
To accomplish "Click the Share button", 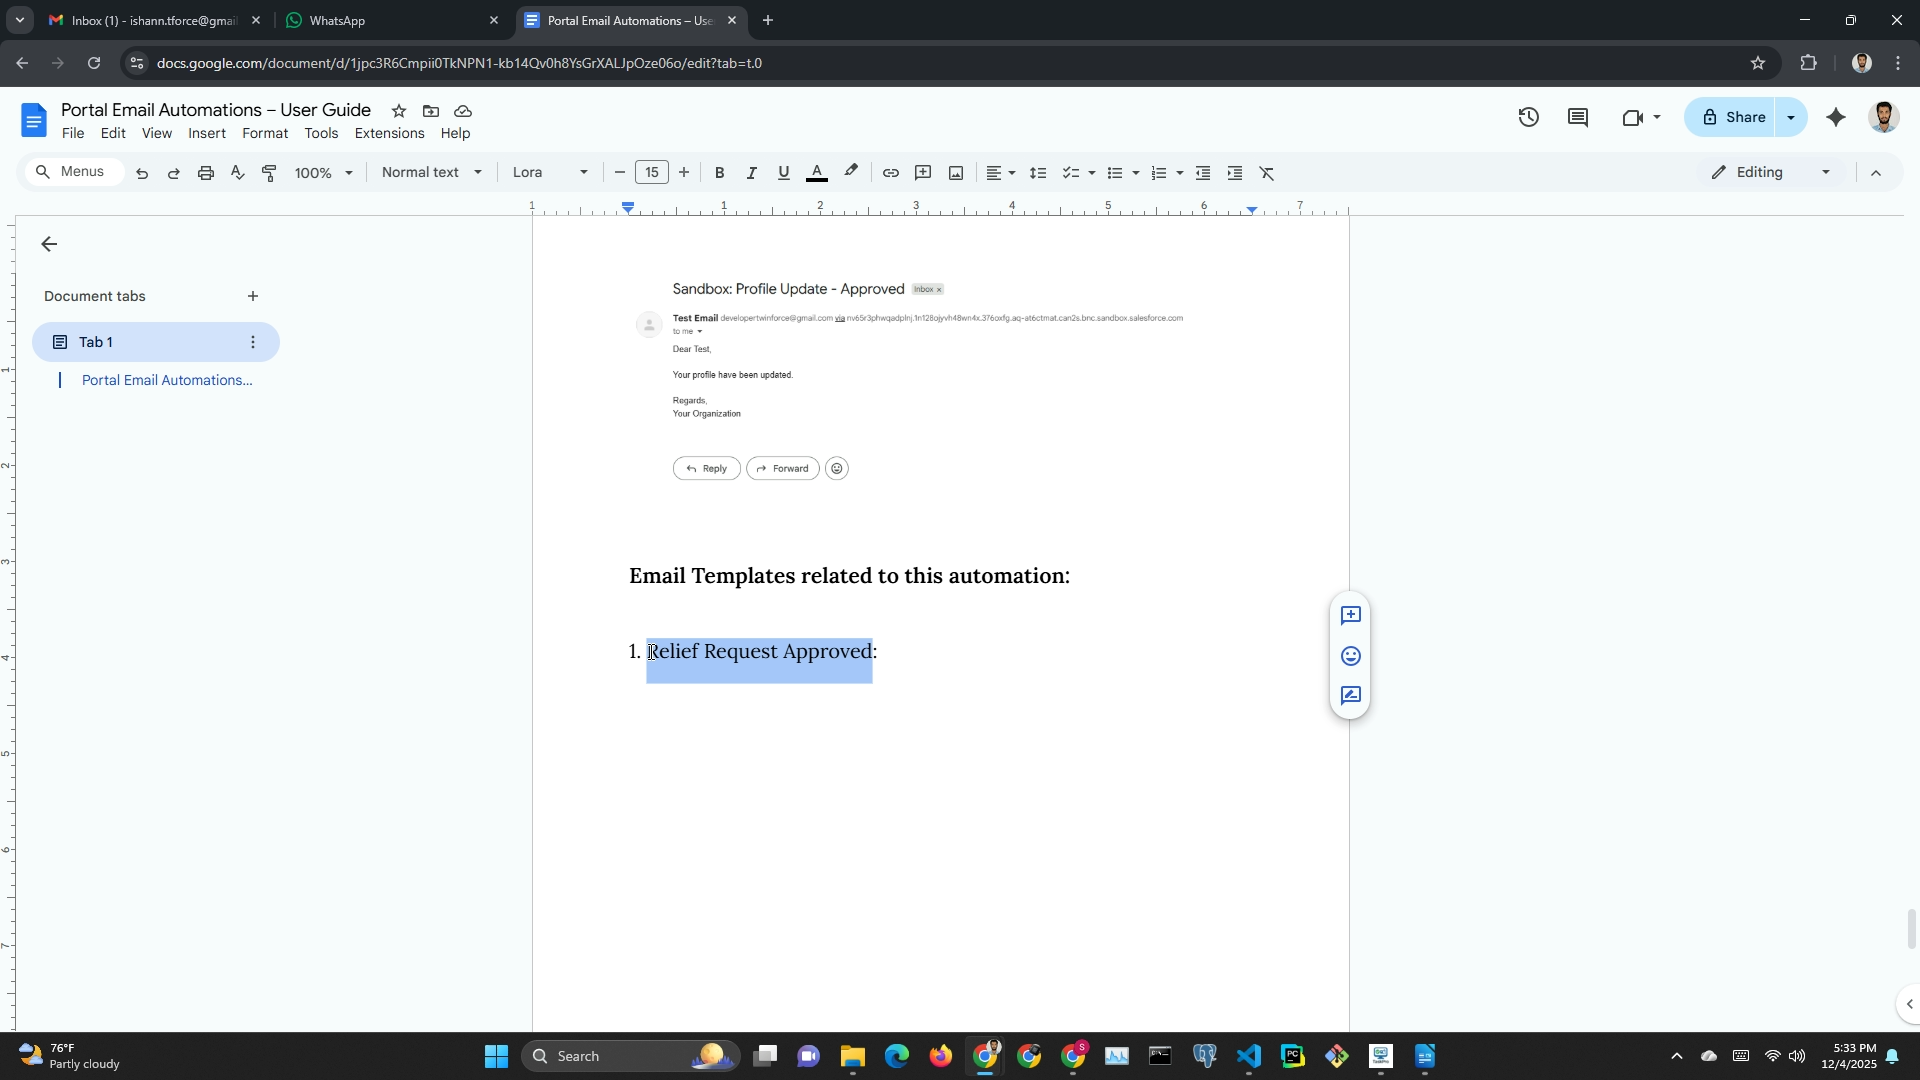I will pyautogui.click(x=1732, y=117).
